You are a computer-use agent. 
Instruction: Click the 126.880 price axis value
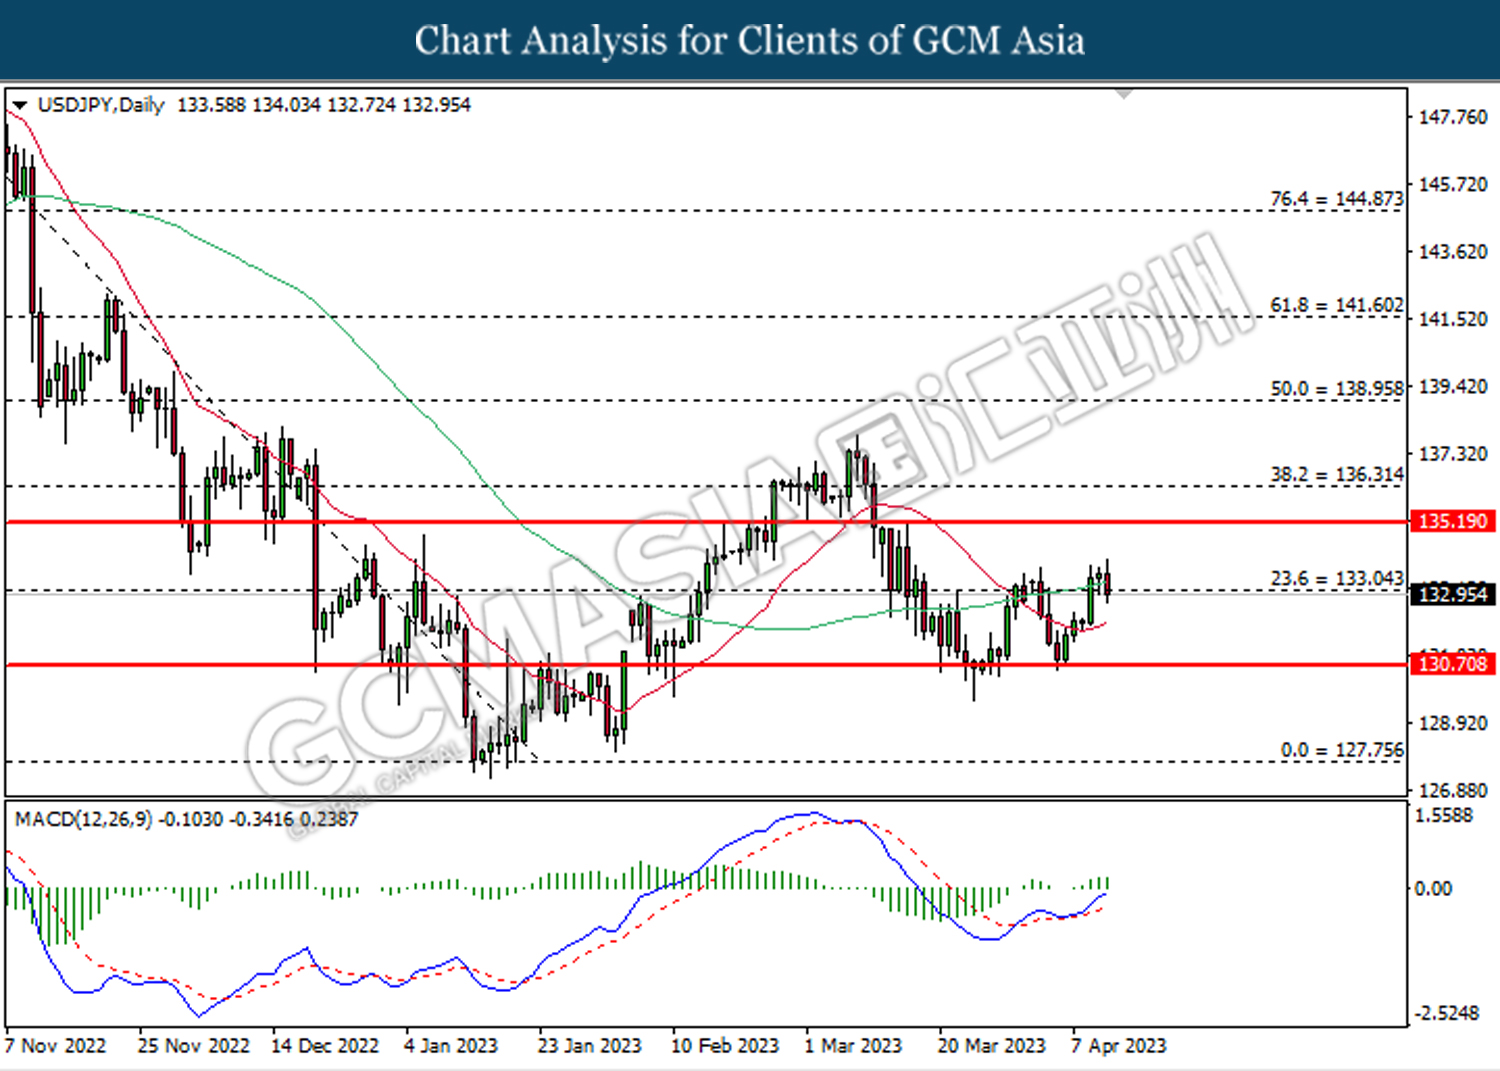1453,790
